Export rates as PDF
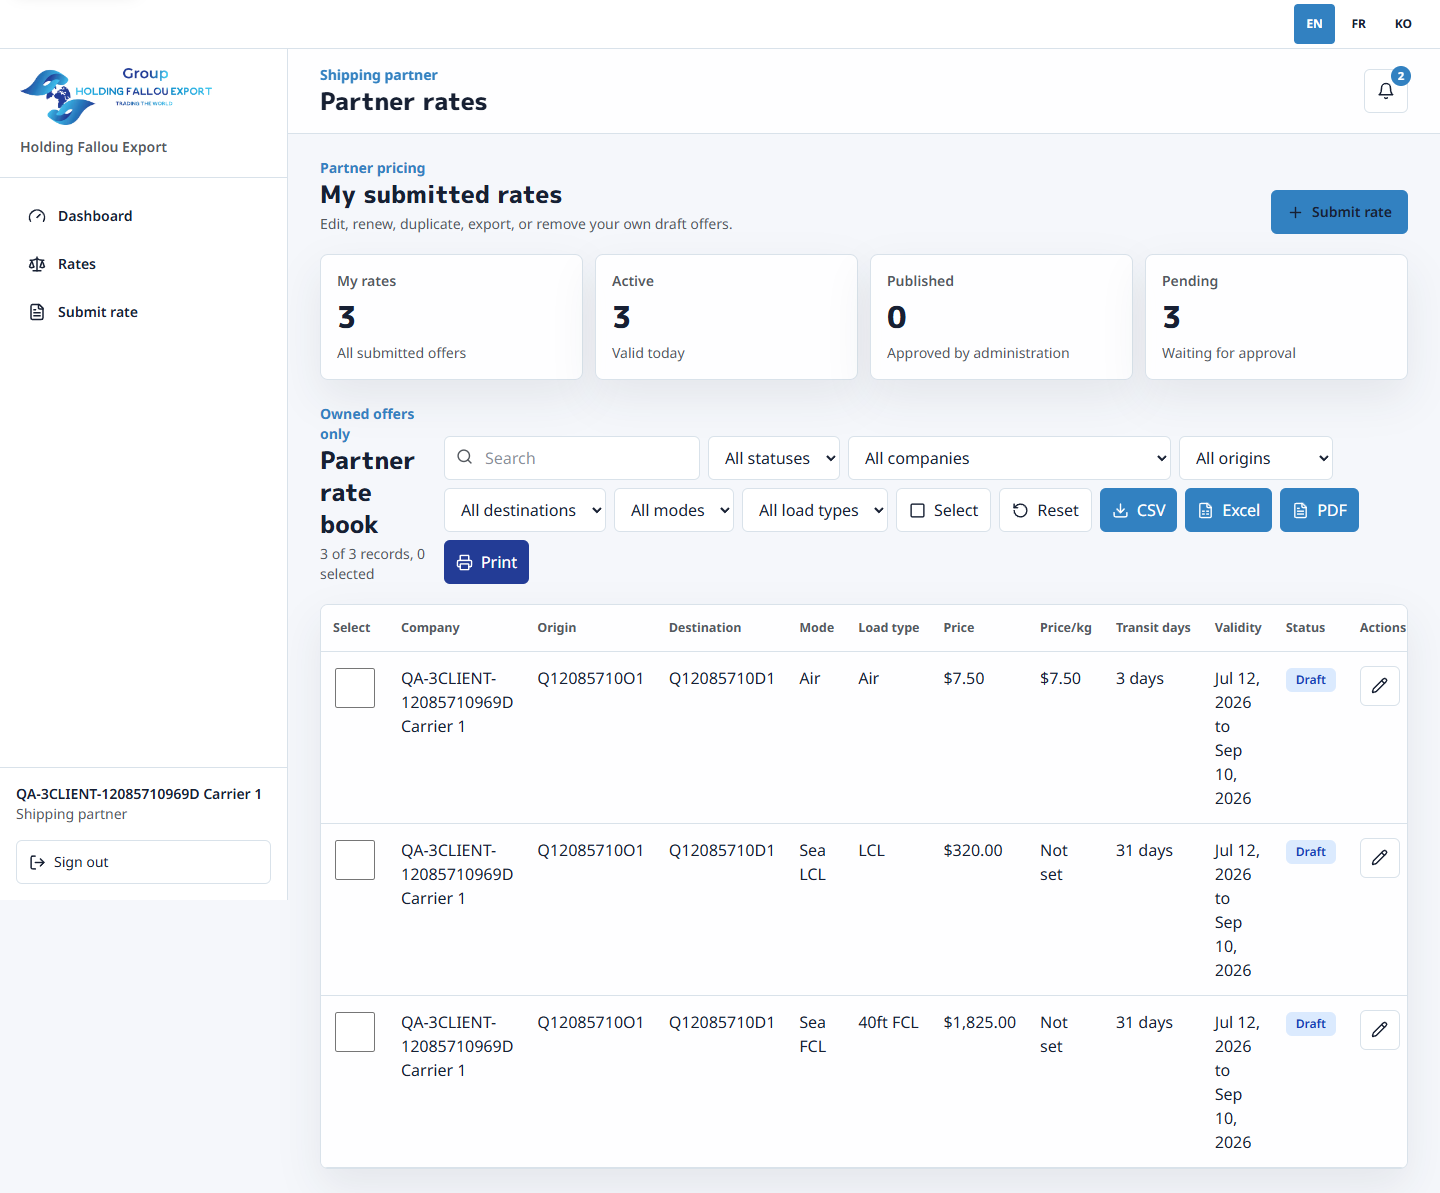Viewport: 1440px width, 1193px height. [x=1319, y=510]
